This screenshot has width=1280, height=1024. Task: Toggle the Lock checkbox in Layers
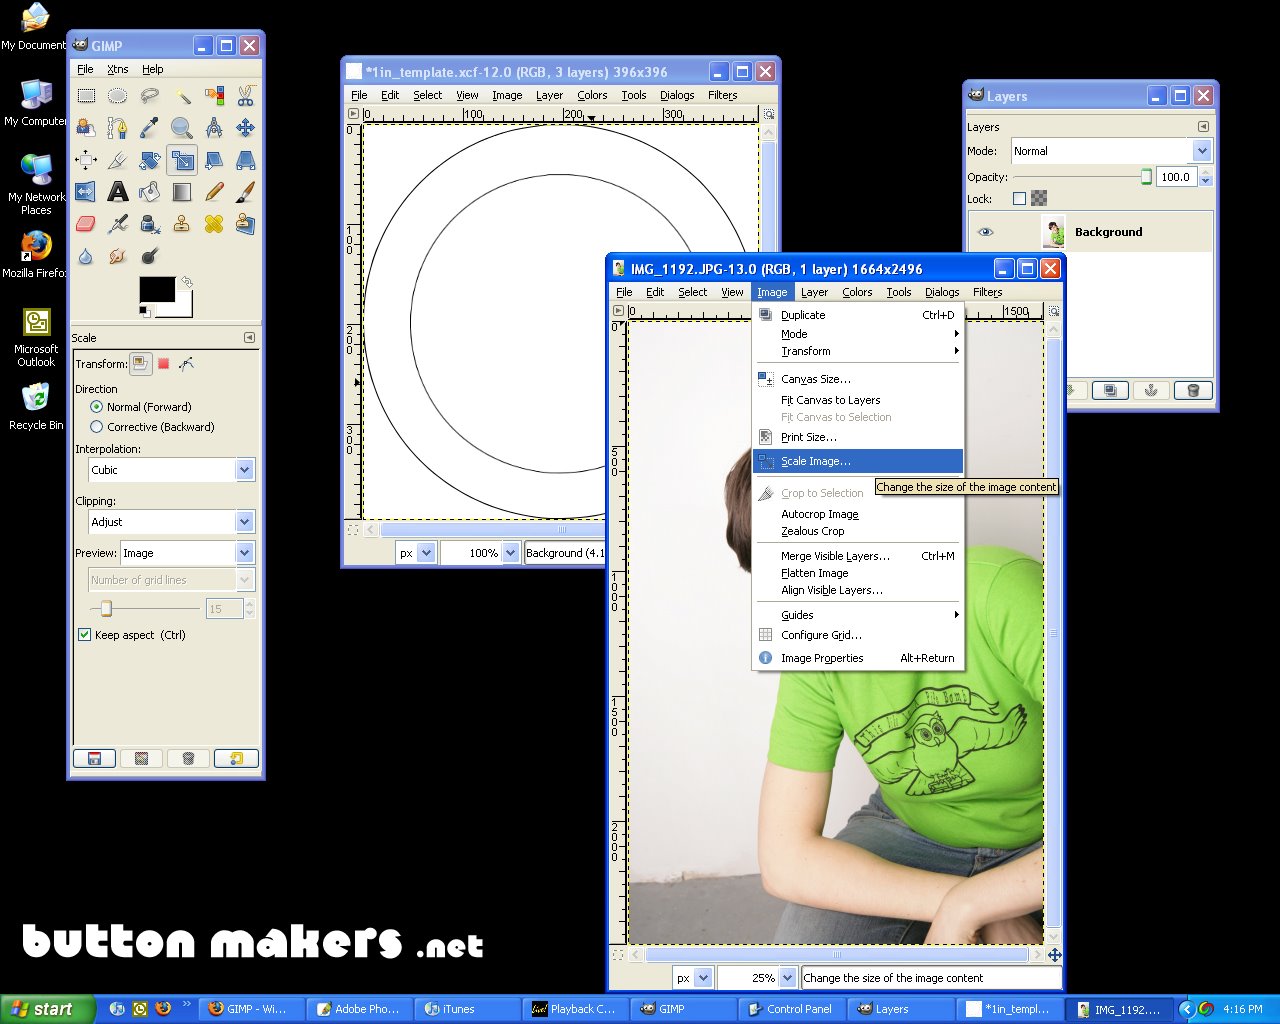(x=1019, y=198)
